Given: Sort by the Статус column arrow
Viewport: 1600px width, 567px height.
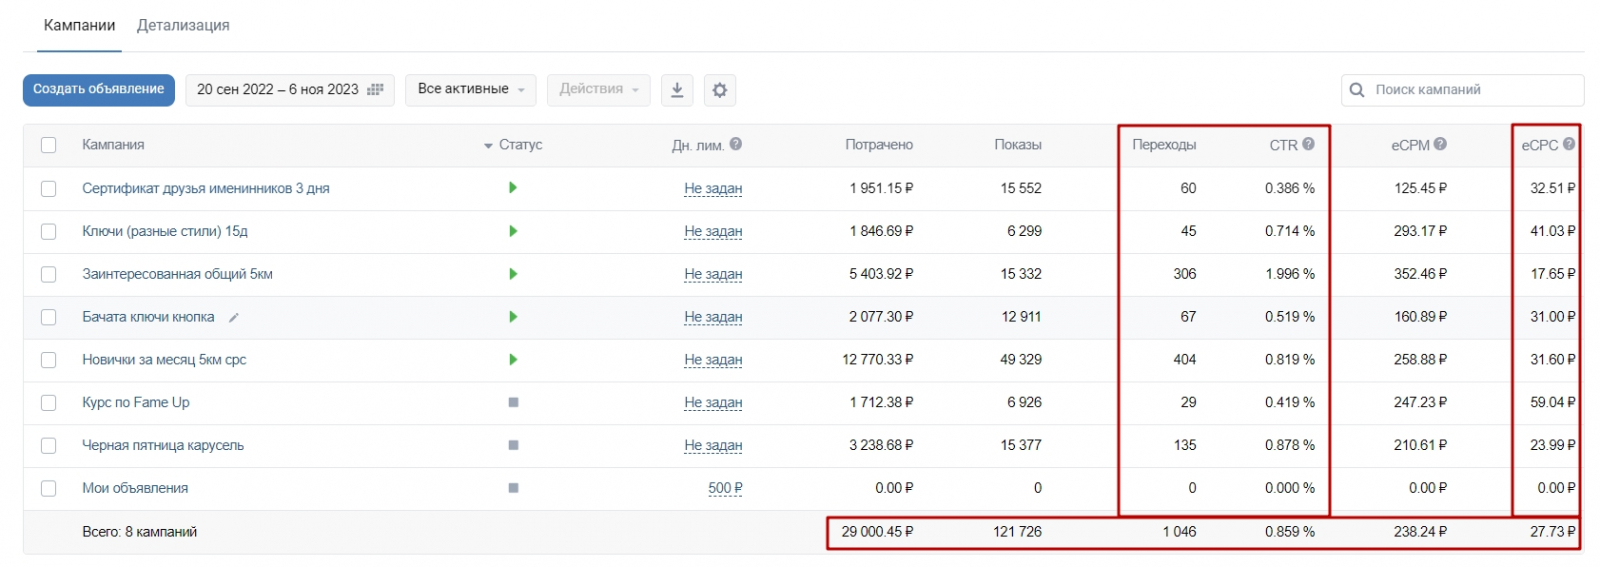Looking at the screenshot, I should coord(488,146).
